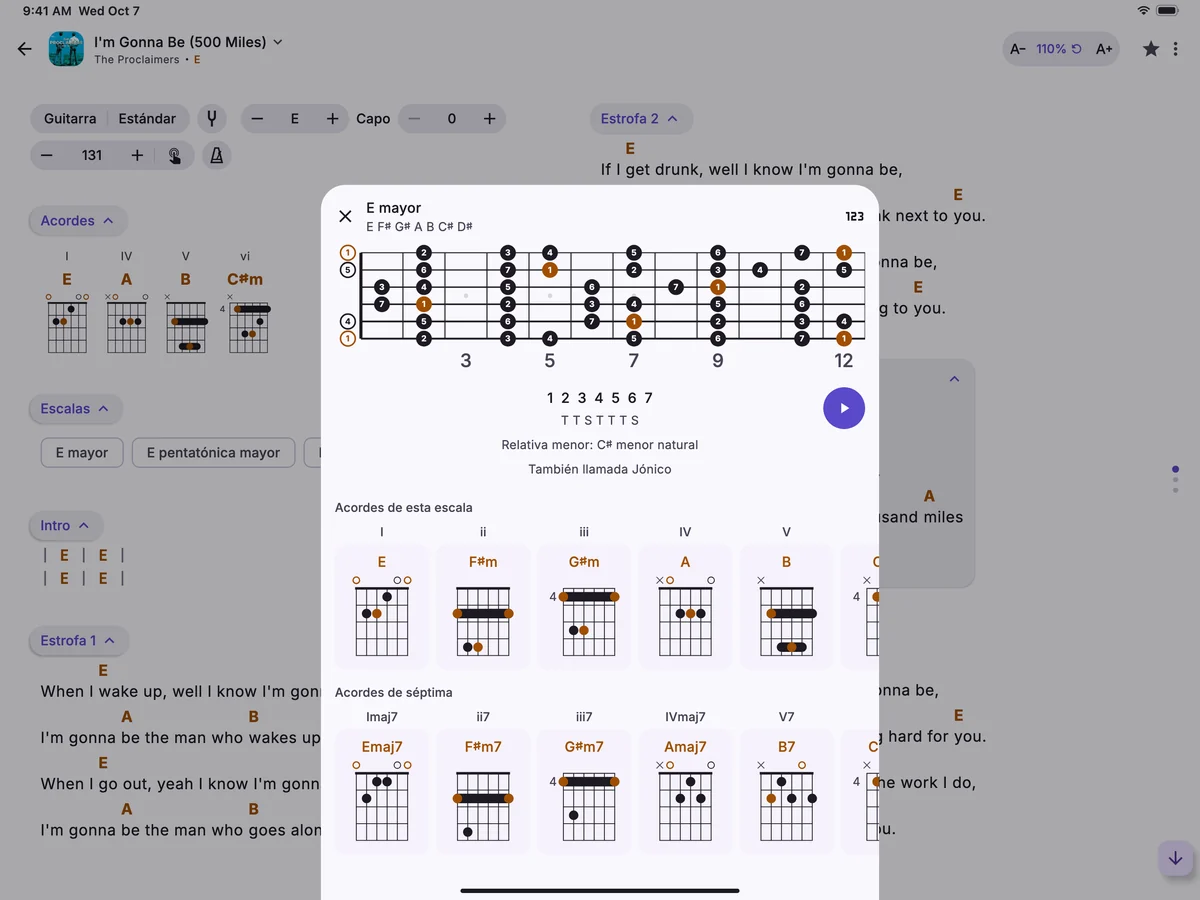Viewport: 1200px width, 900px height.
Task: Open the G#m chord card
Action: tap(584, 606)
